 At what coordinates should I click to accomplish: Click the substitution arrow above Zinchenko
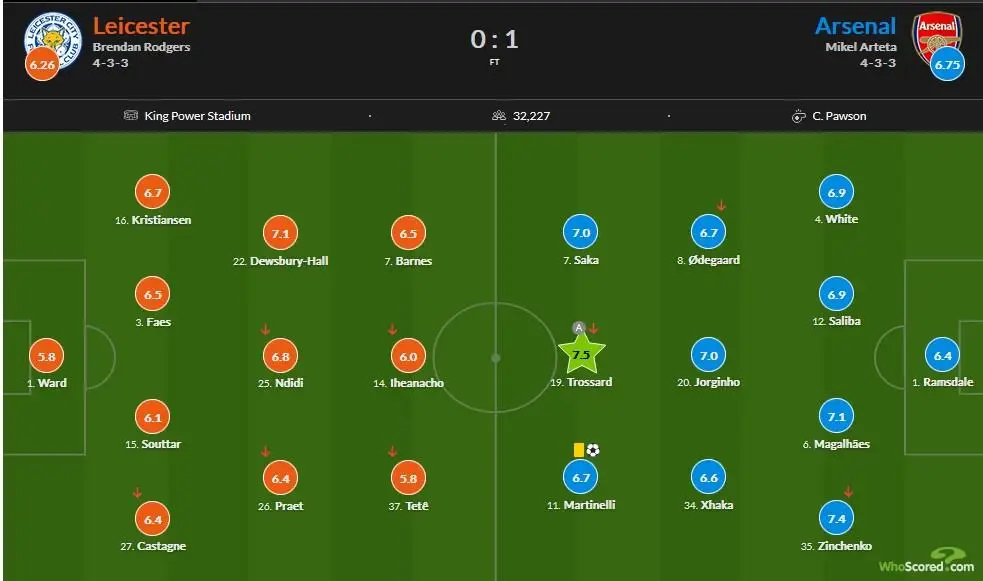848,492
